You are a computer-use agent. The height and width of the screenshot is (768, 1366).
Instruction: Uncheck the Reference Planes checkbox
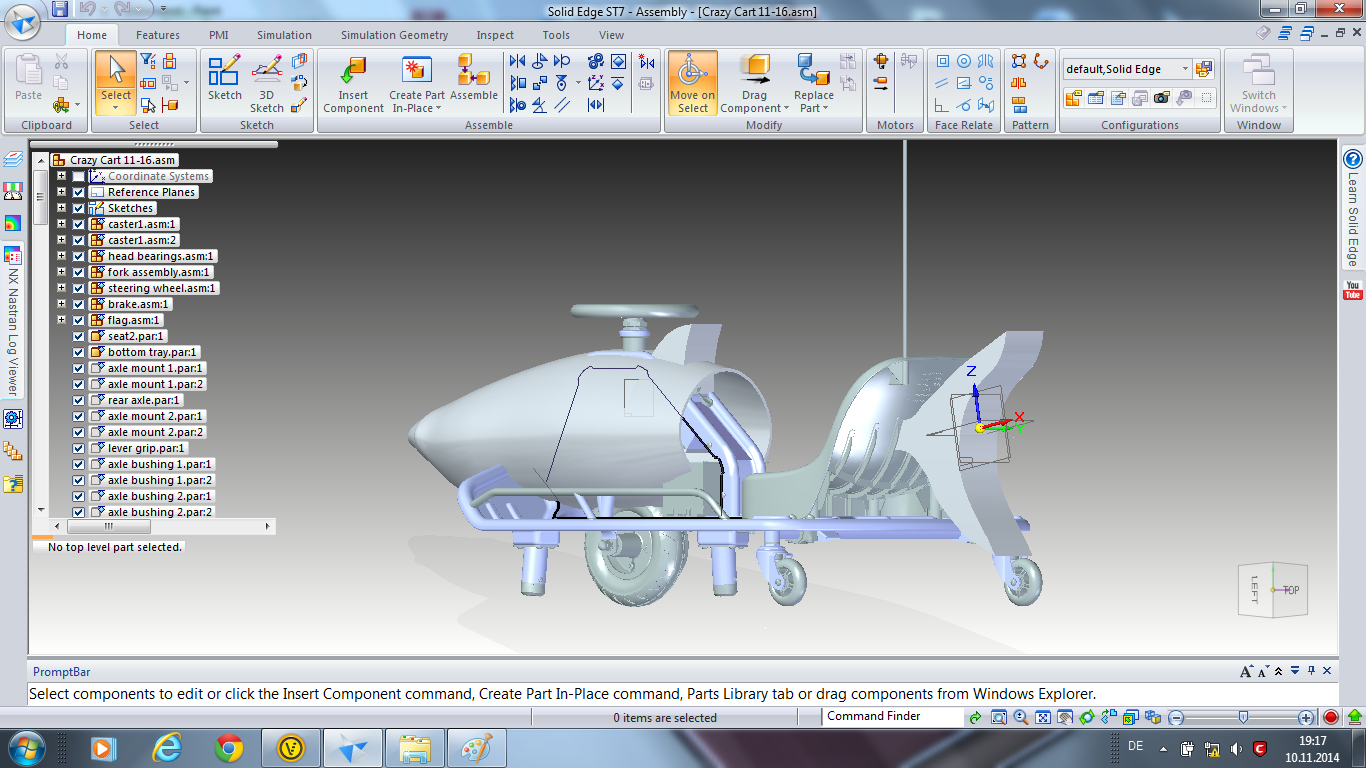point(79,192)
